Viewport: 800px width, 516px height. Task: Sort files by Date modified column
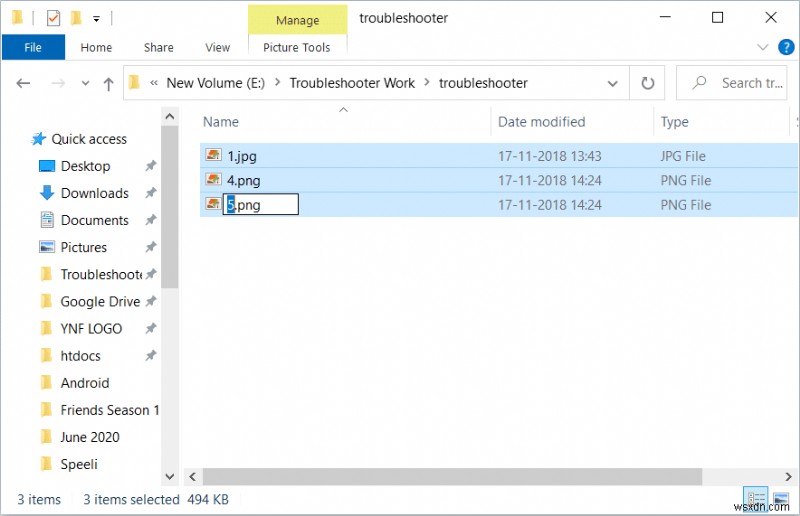click(x=541, y=121)
